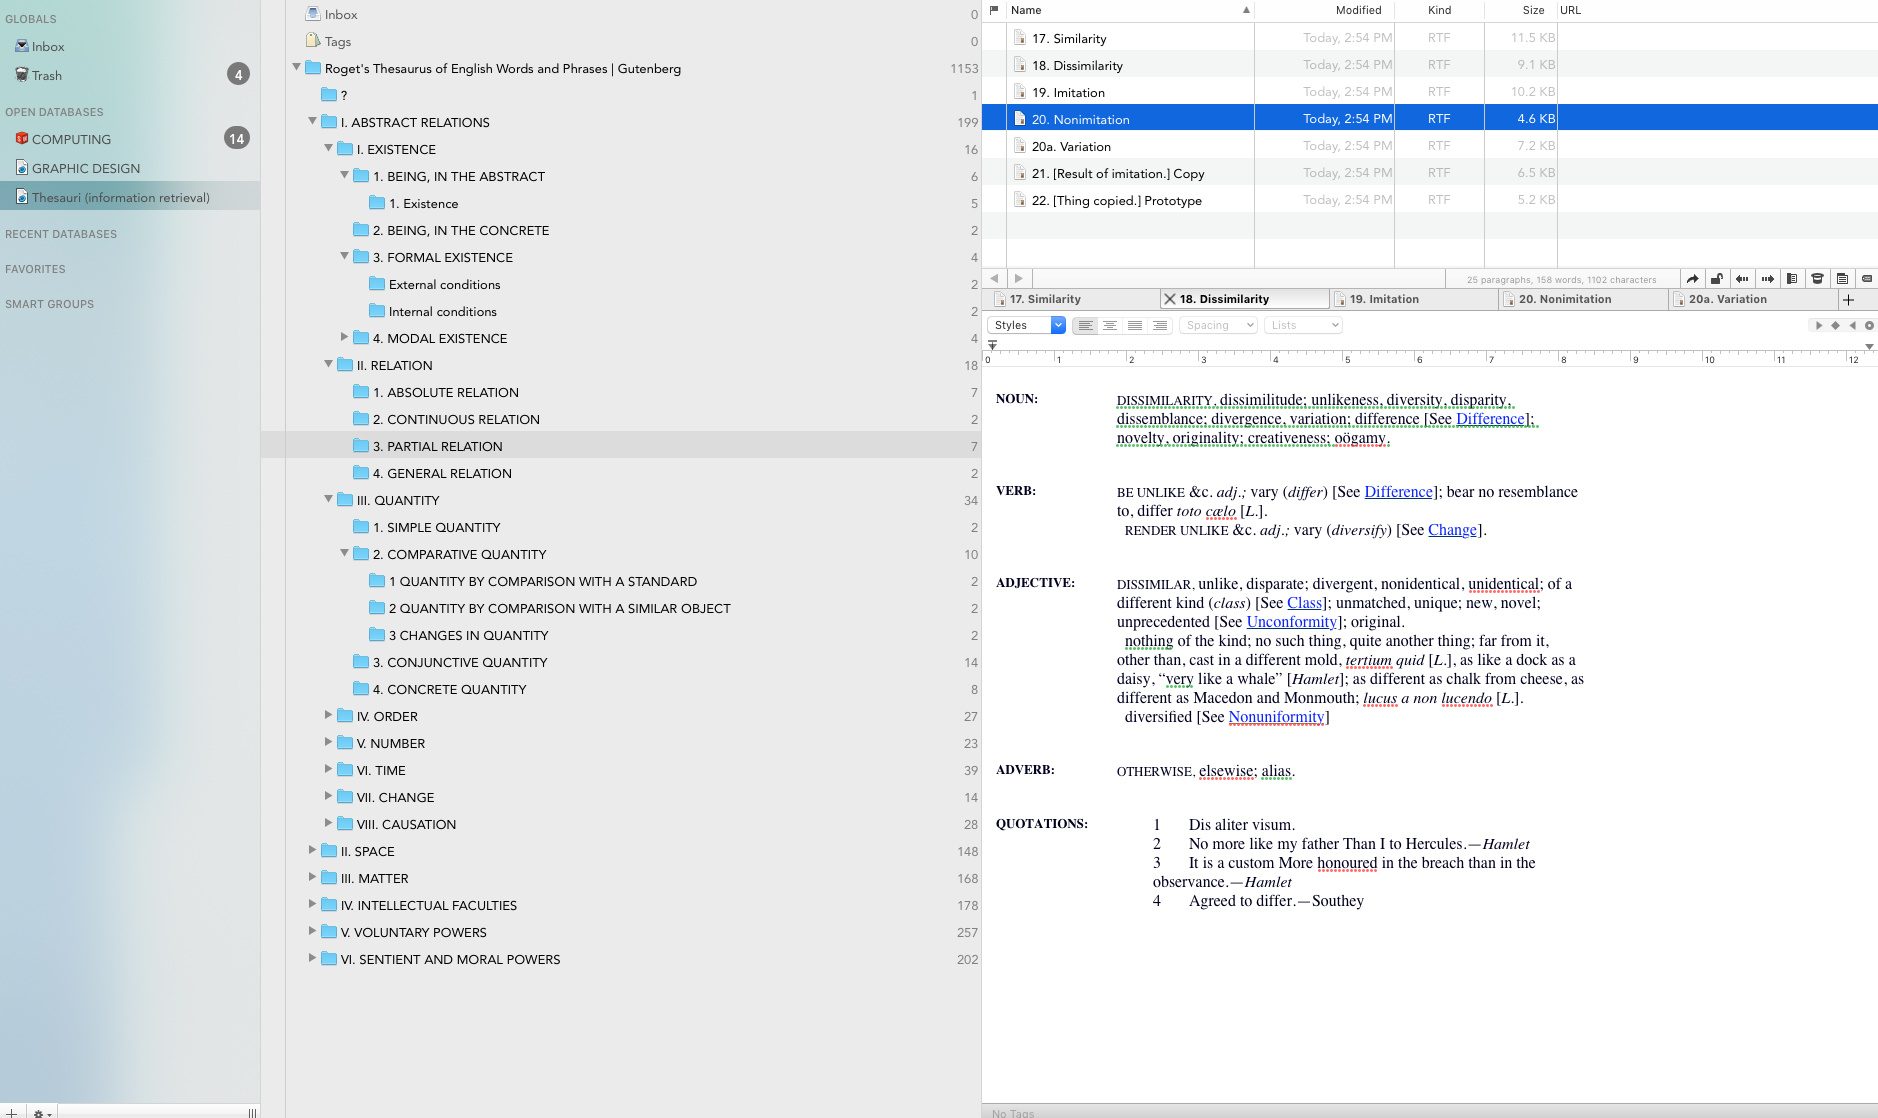Collapse the III. QUANTITY folder
This screenshot has width=1878, height=1118.
click(328, 499)
